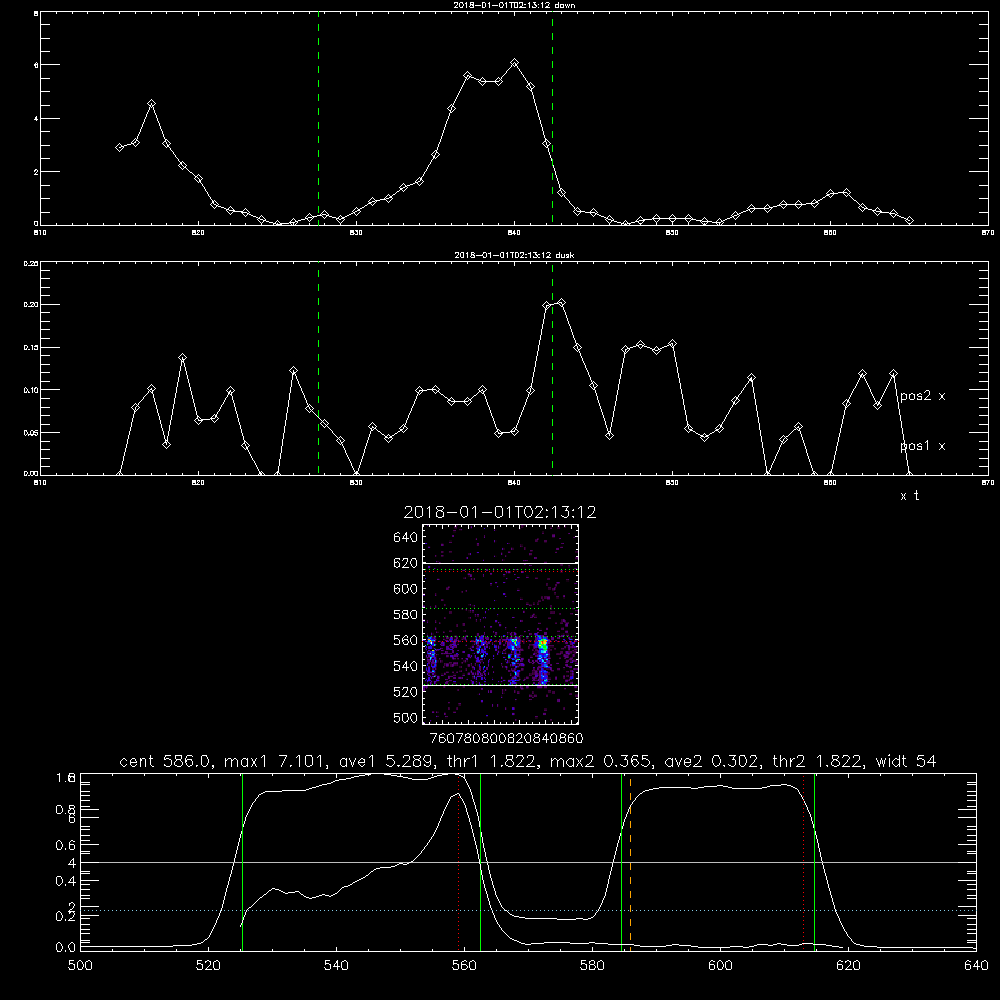Select the large 2018-01-01T02:13:12 title above image
The width and height of the screenshot is (1000, 1000).
click(x=500, y=512)
